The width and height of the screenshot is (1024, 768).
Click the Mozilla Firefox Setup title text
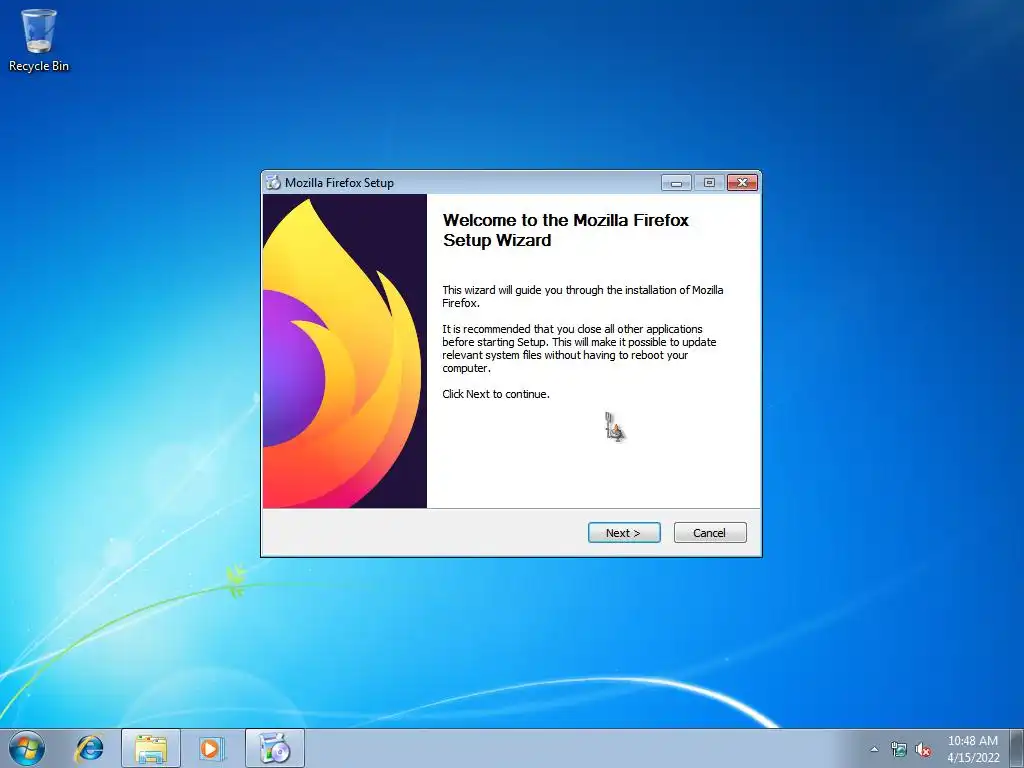click(339, 183)
